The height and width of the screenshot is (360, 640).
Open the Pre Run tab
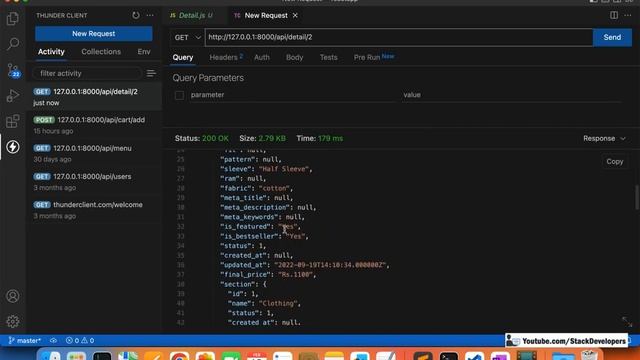(x=373, y=58)
